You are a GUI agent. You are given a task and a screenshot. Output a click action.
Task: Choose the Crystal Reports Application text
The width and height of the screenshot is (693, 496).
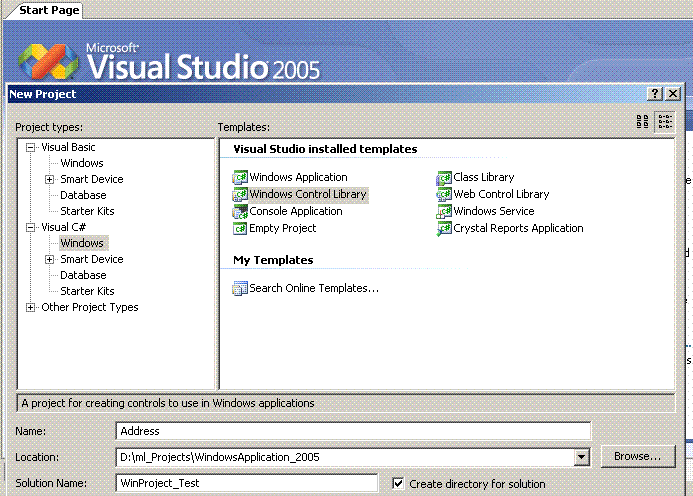tap(518, 229)
